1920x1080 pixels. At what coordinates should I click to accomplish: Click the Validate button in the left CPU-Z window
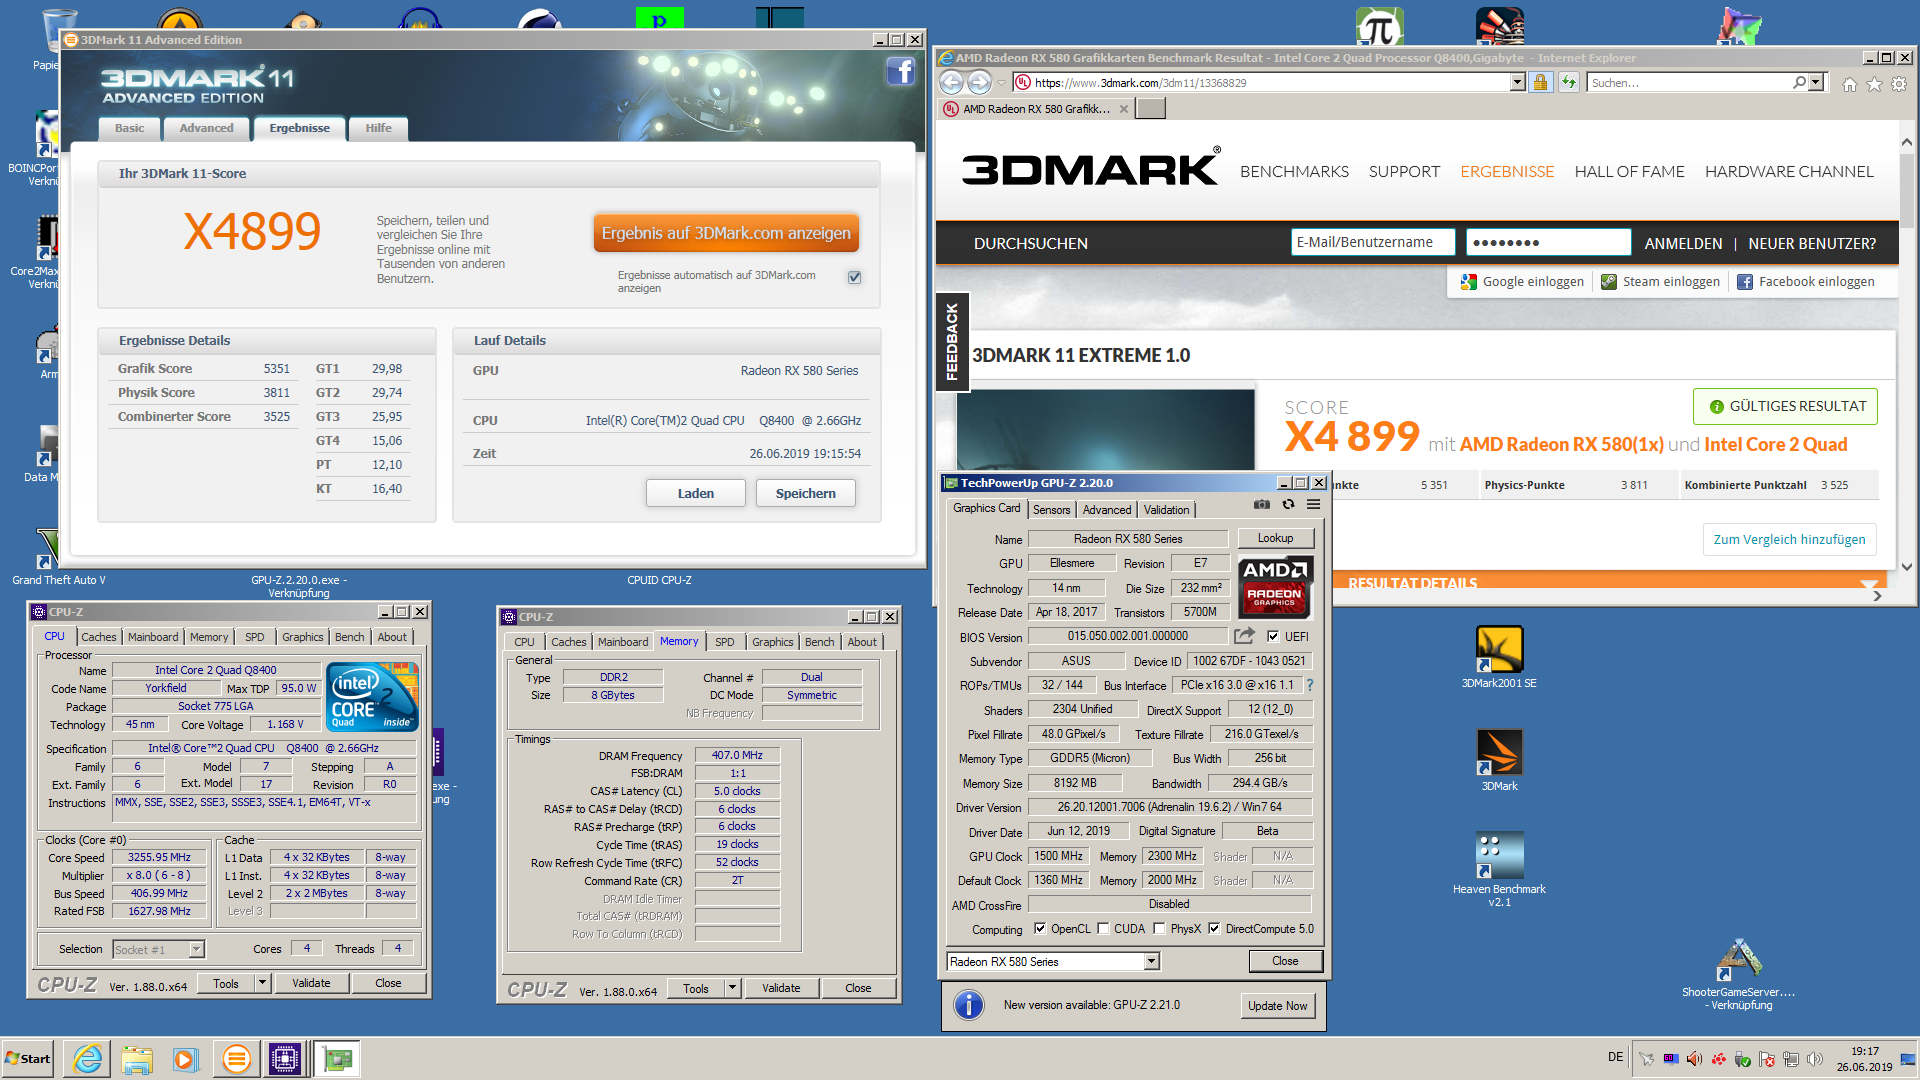click(x=311, y=983)
